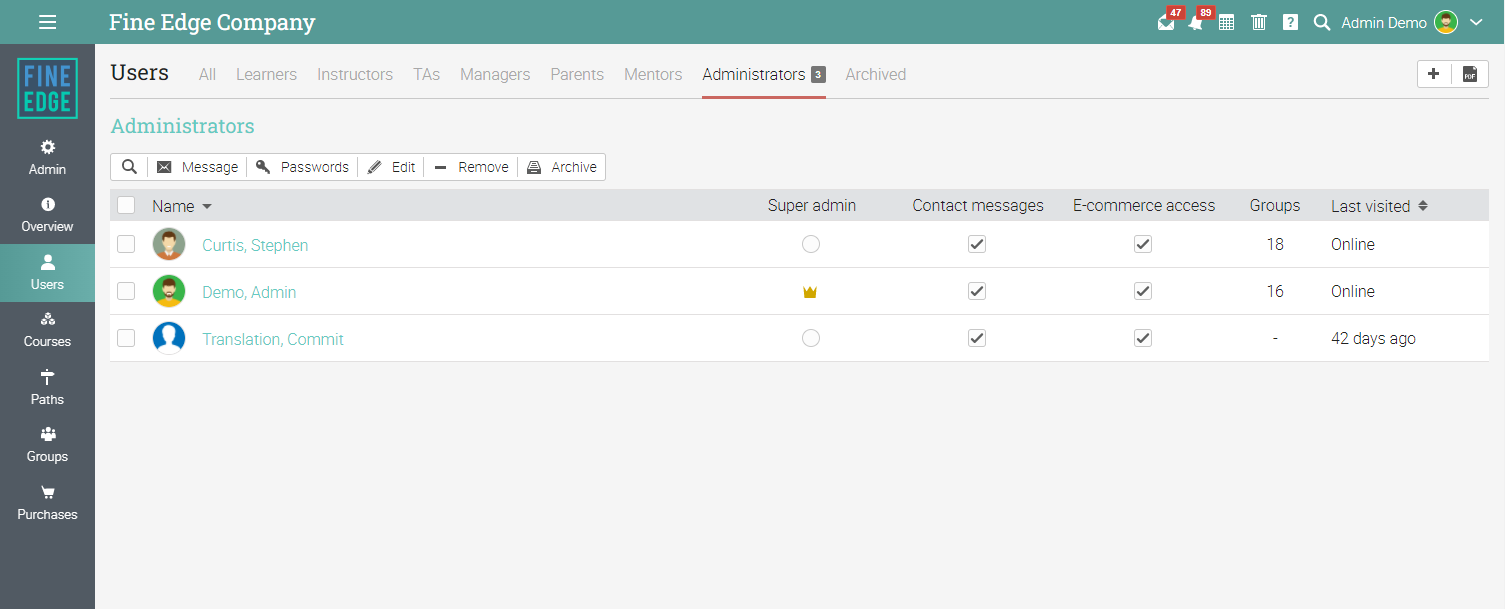This screenshot has height=609, width=1505.
Task: Open Purchases in the sidebar
Action: pos(47,503)
